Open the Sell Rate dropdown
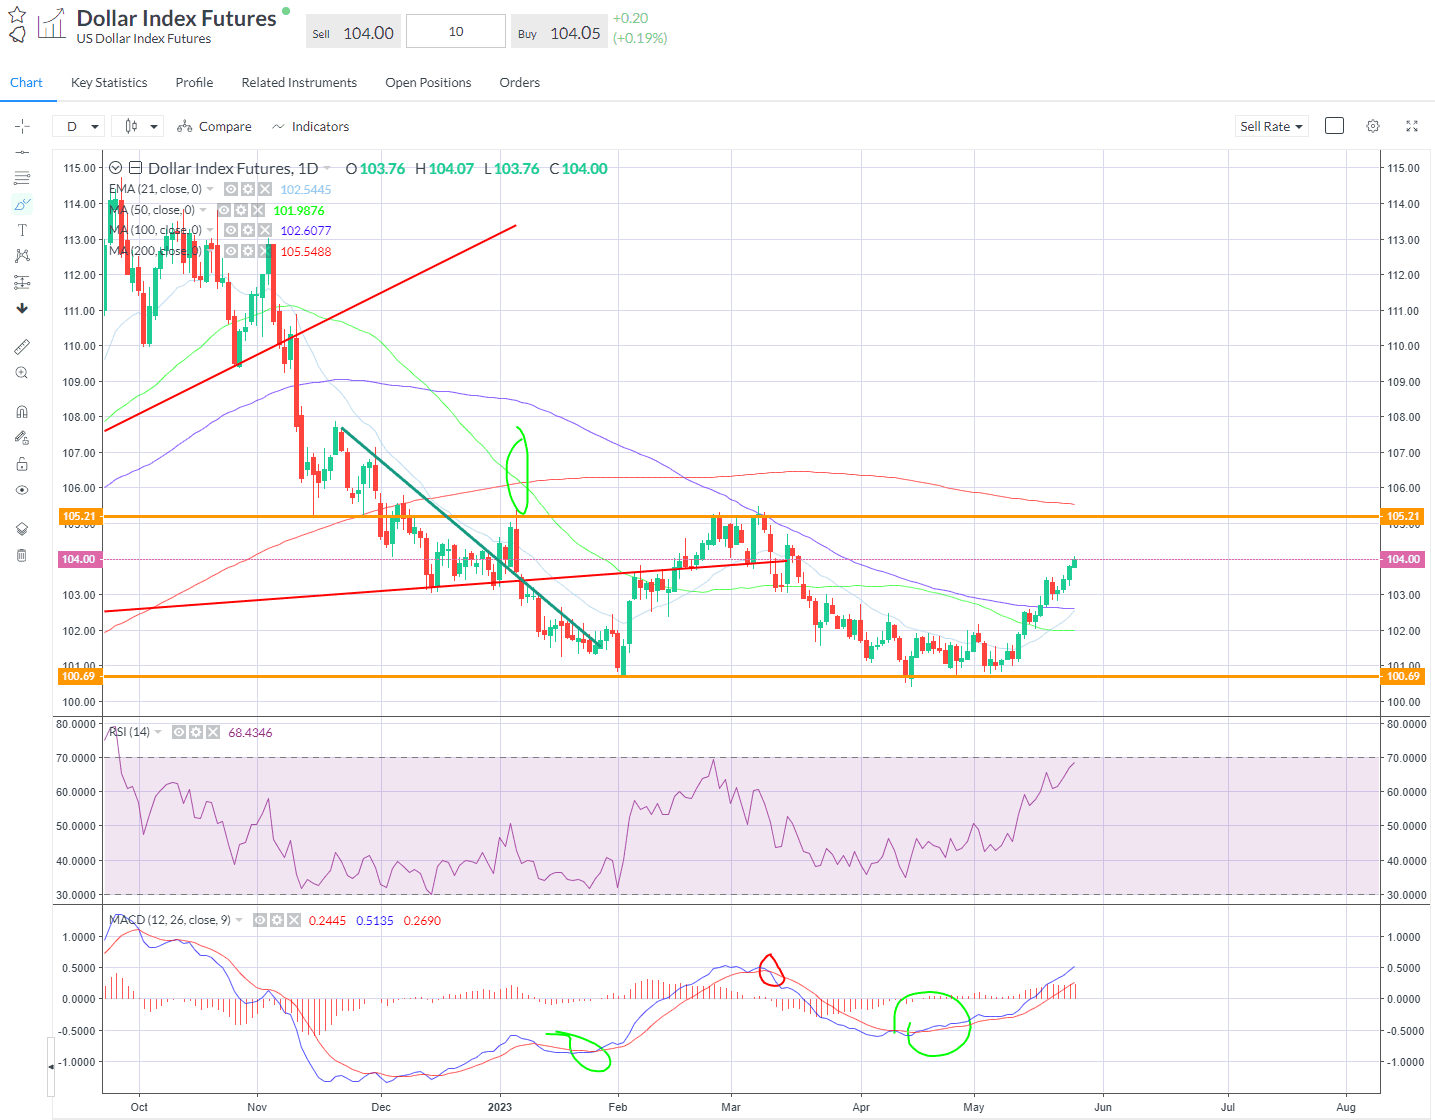 coord(1271,126)
